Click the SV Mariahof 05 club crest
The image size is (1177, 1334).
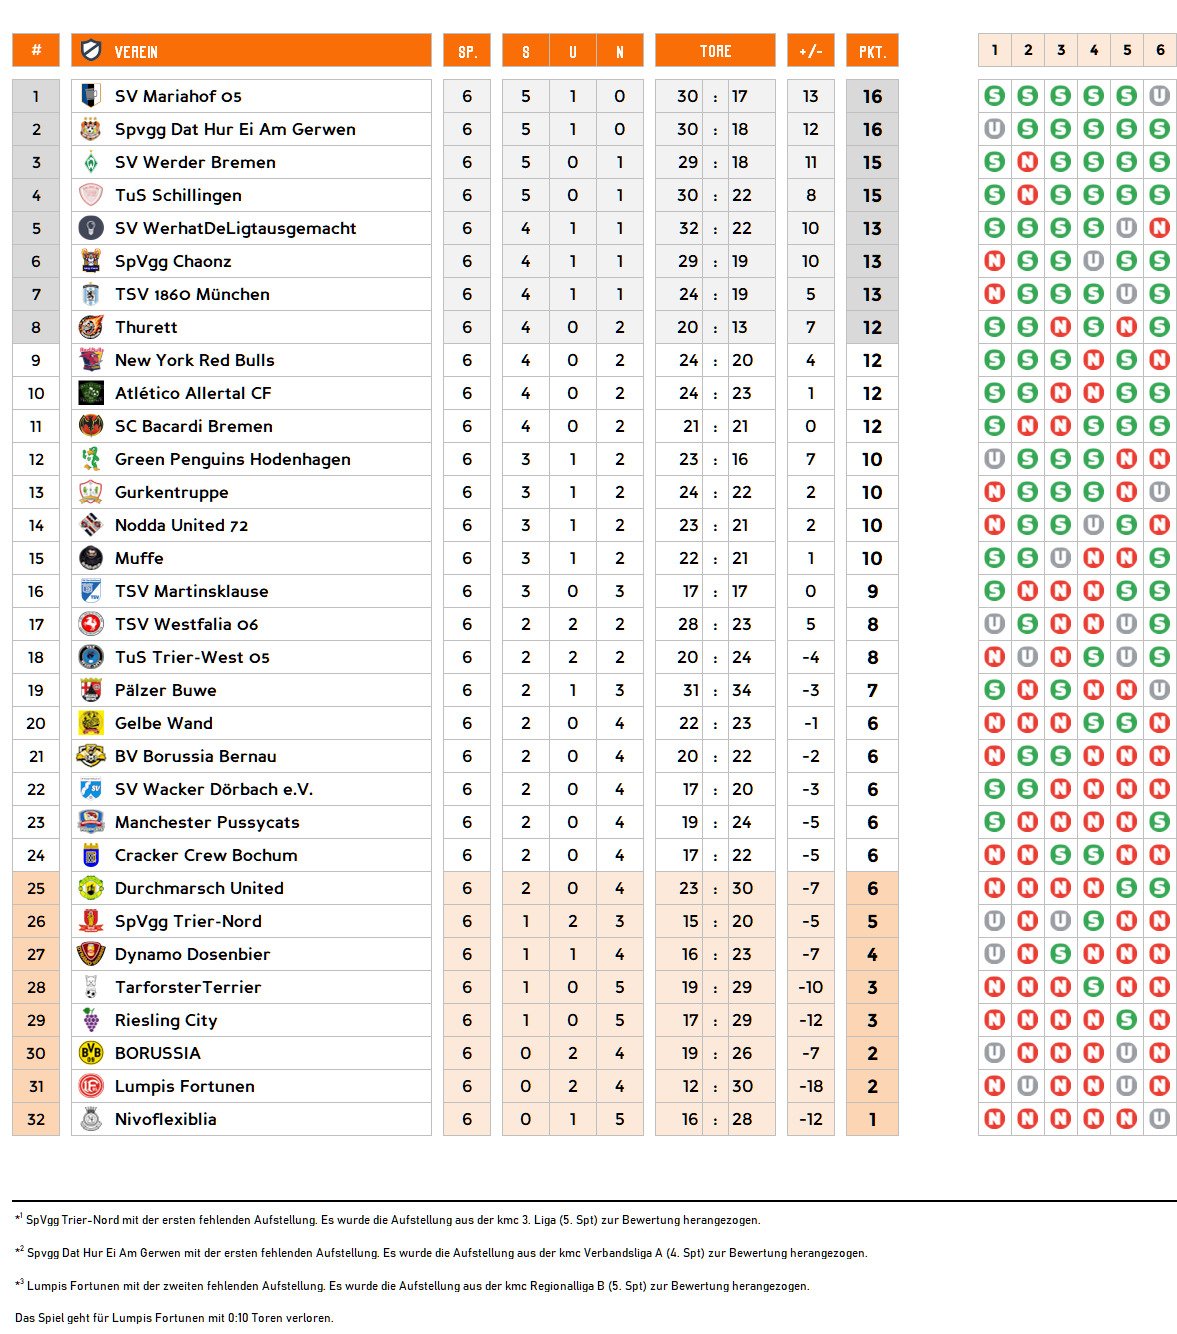pos(91,96)
